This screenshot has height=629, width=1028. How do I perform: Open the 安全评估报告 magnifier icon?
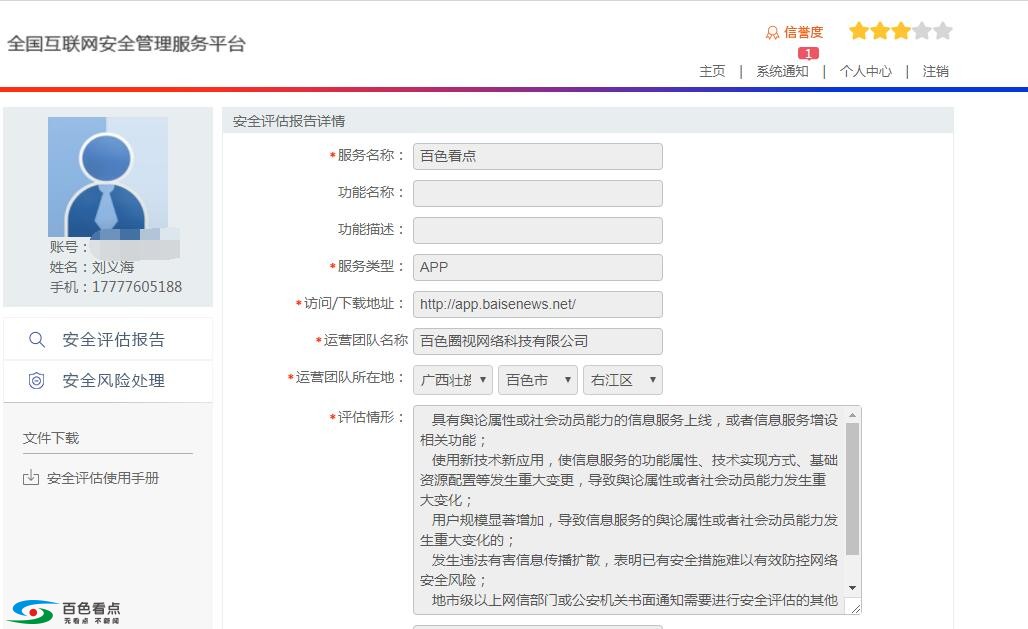pyautogui.click(x=37, y=340)
